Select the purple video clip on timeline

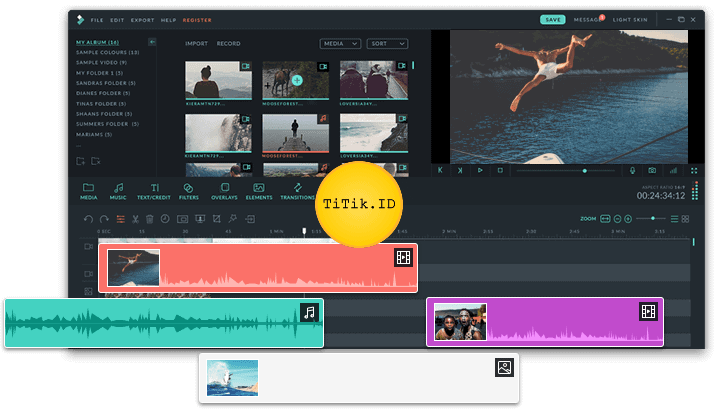pyautogui.click(x=545, y=322)
